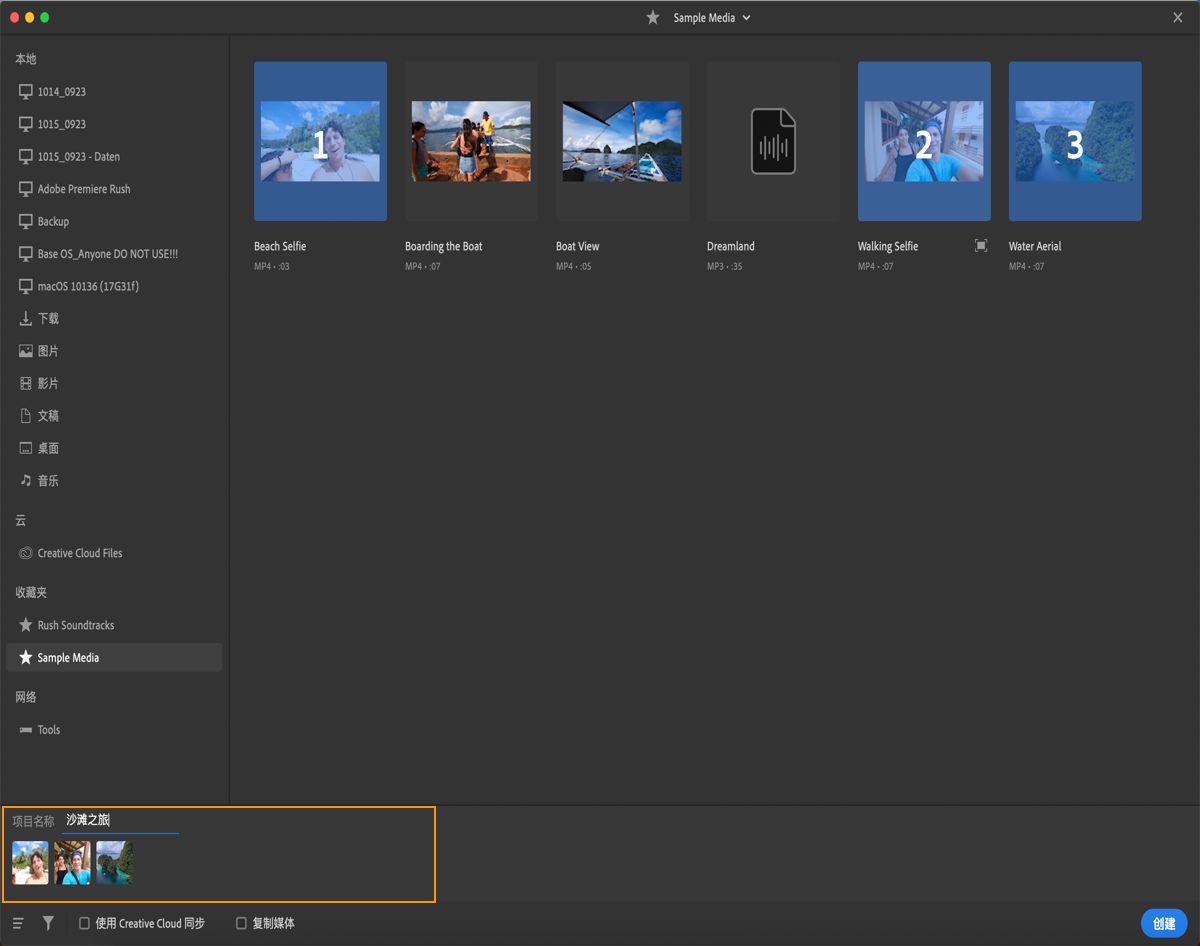
Task: Select the Boat View clip thumbnail
Action: [x=622, y=141]
